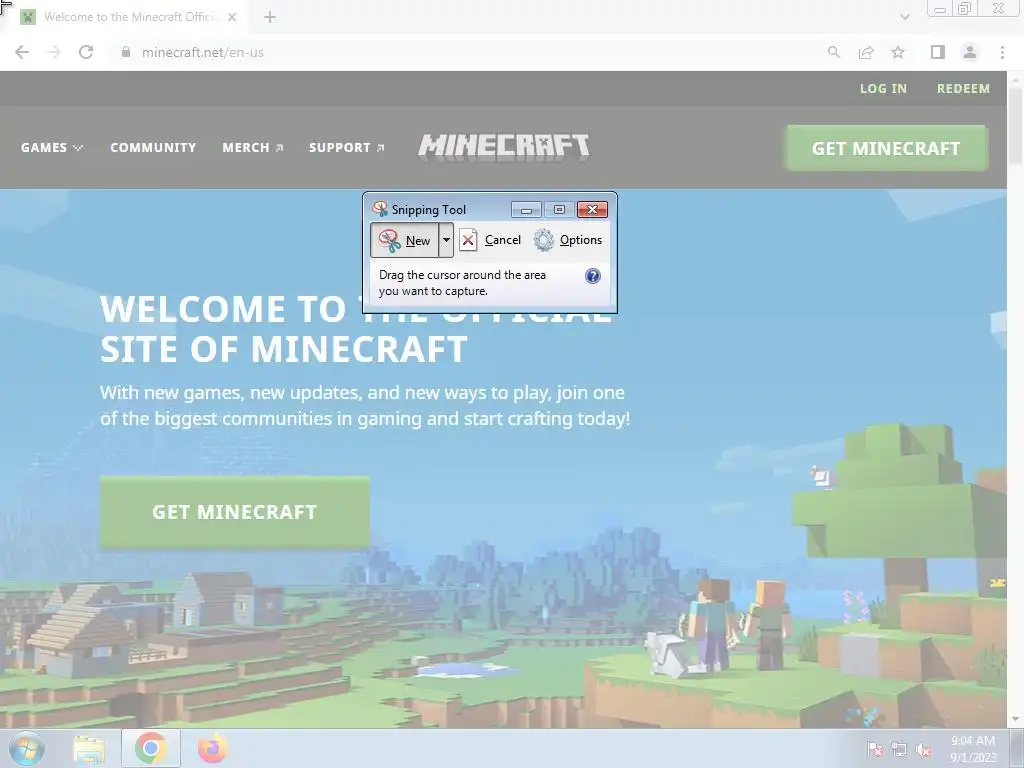Viewport: 1024px width, 768px height.
Task: Click the New snip button
Action: 404,240
